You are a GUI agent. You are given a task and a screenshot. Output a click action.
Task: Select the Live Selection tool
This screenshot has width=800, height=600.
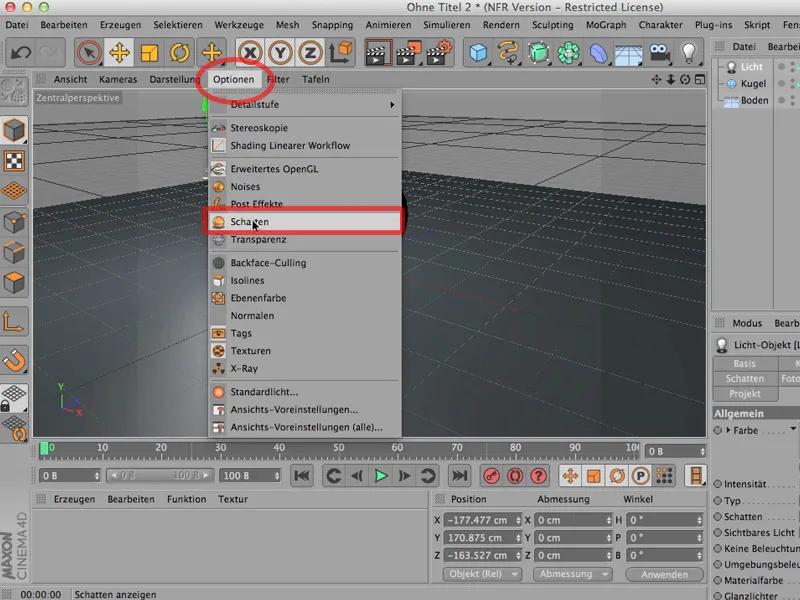click(89, 53)
